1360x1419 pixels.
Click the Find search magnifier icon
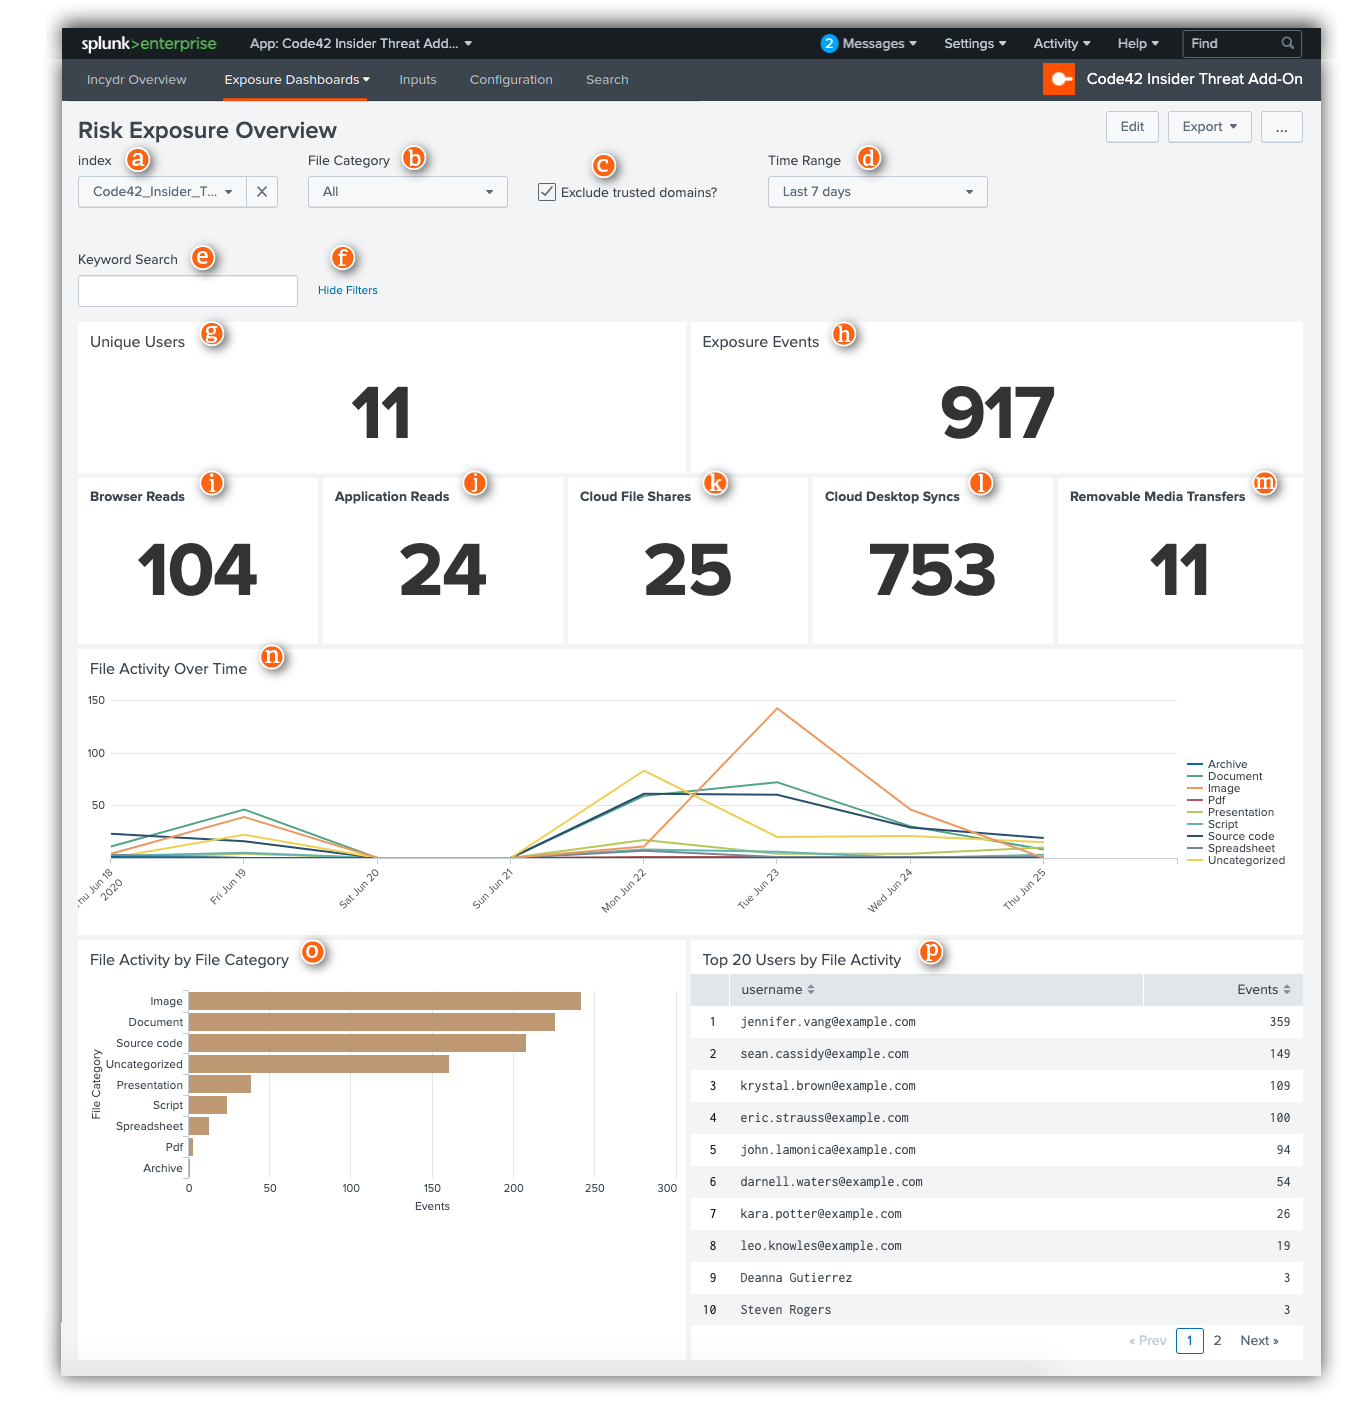tap(1288, 44)
